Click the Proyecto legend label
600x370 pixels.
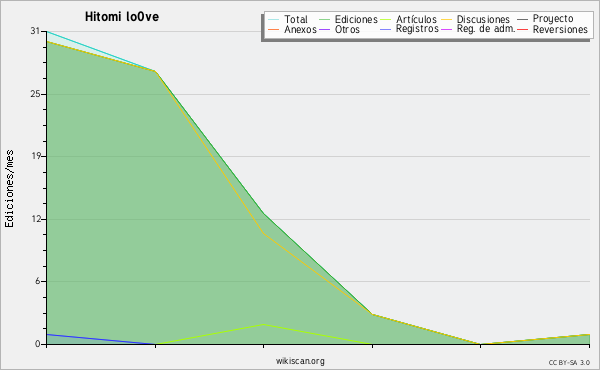pos(553,19)
